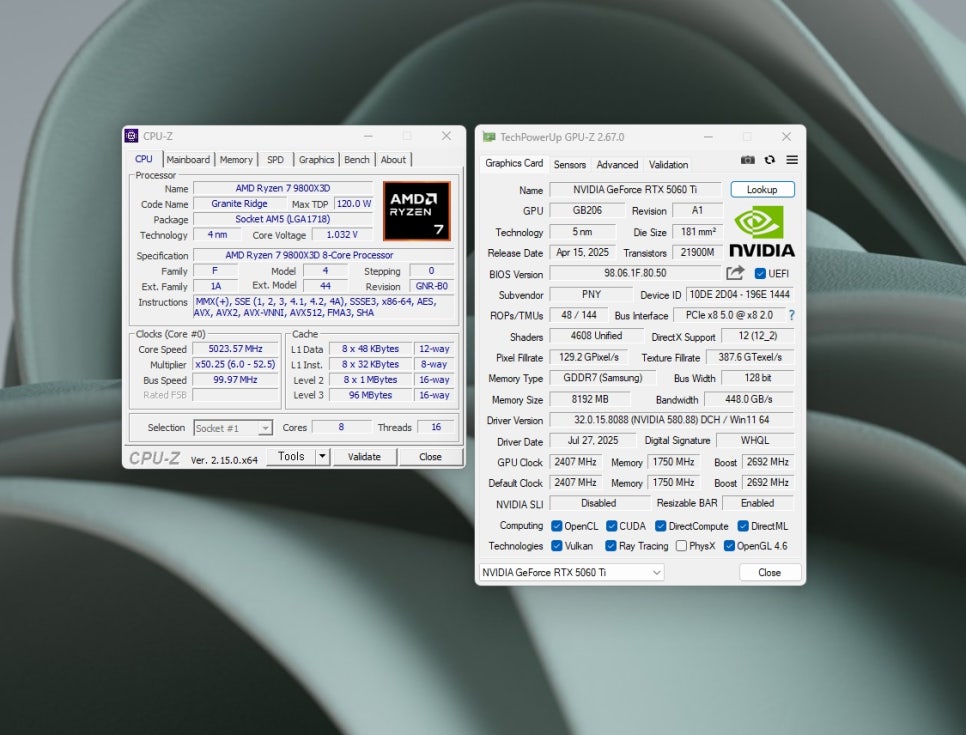Click the GPU-Z refresh icon
This screenshot has width=966, height=735.
pos(769,160)
